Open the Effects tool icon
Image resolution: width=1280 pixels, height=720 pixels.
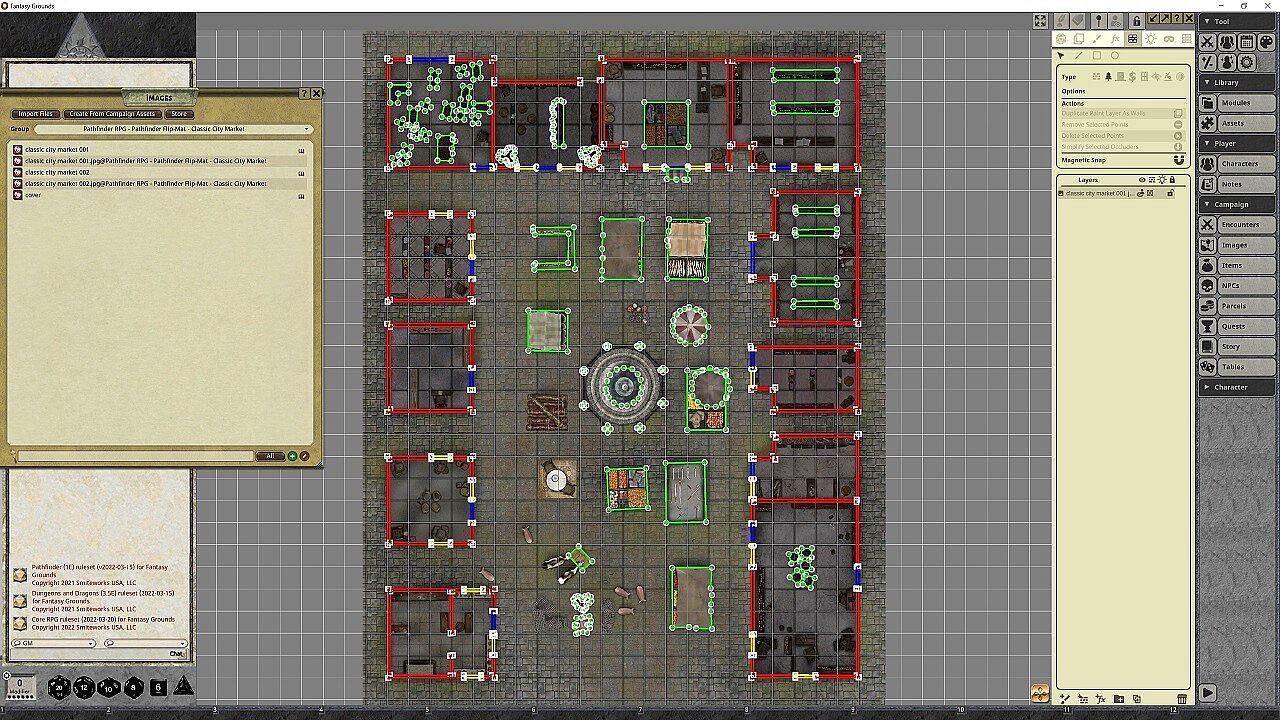click(x=1227, y=62)
